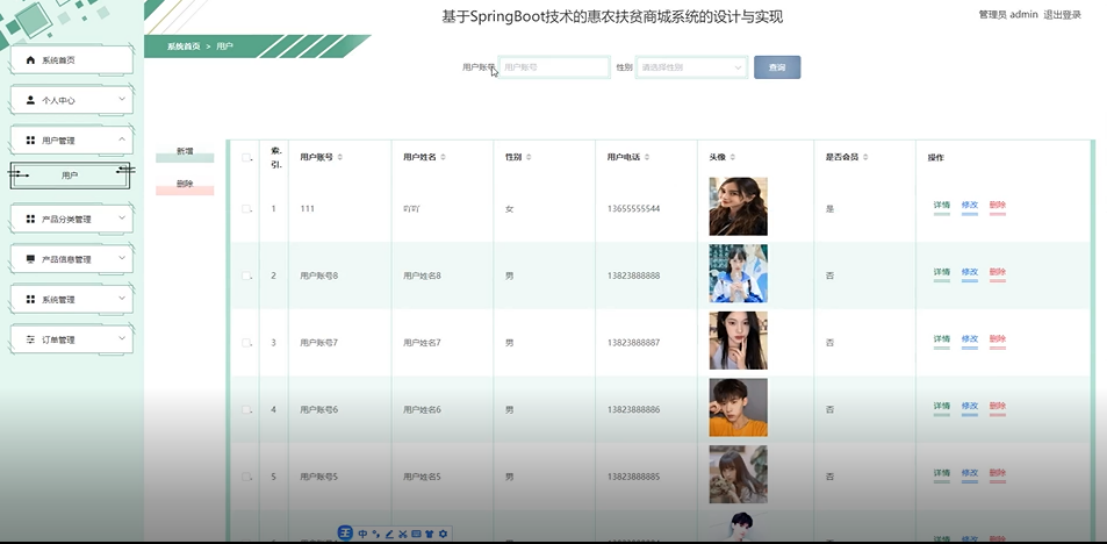Click the sliders icon beside 订单管理
Viewport: 1108px width, 544px height.
[30, 340]
